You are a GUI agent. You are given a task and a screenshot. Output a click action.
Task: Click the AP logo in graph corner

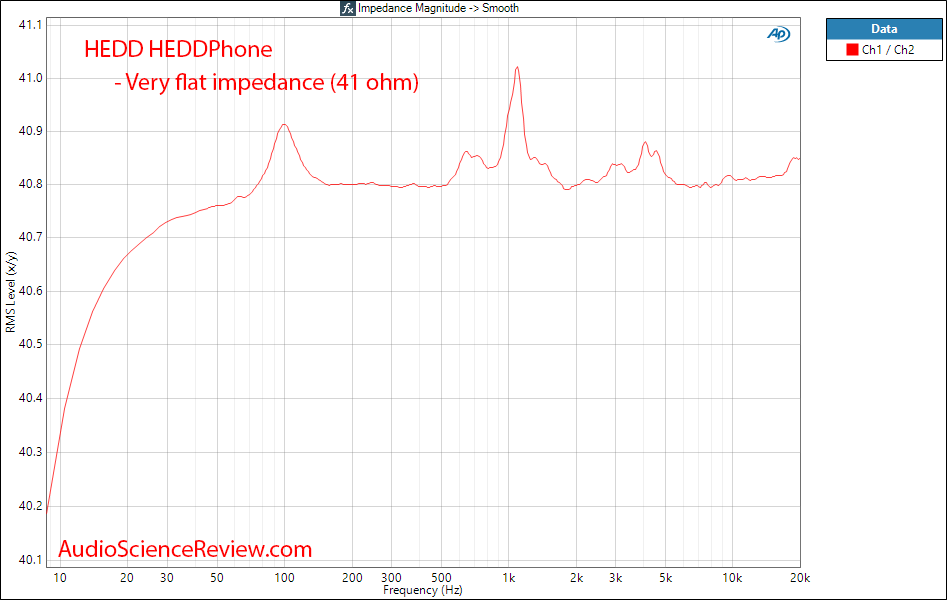pyautogui.click(x=778, y=34)
